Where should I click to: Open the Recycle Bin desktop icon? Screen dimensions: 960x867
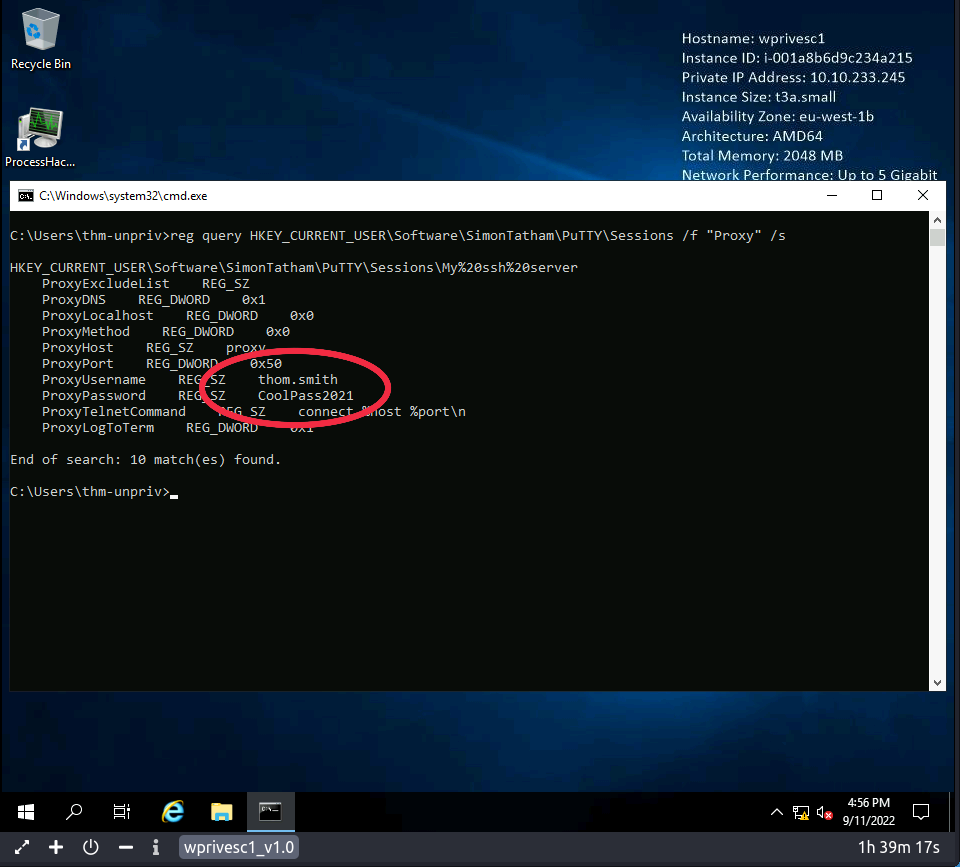coord(40,30)
